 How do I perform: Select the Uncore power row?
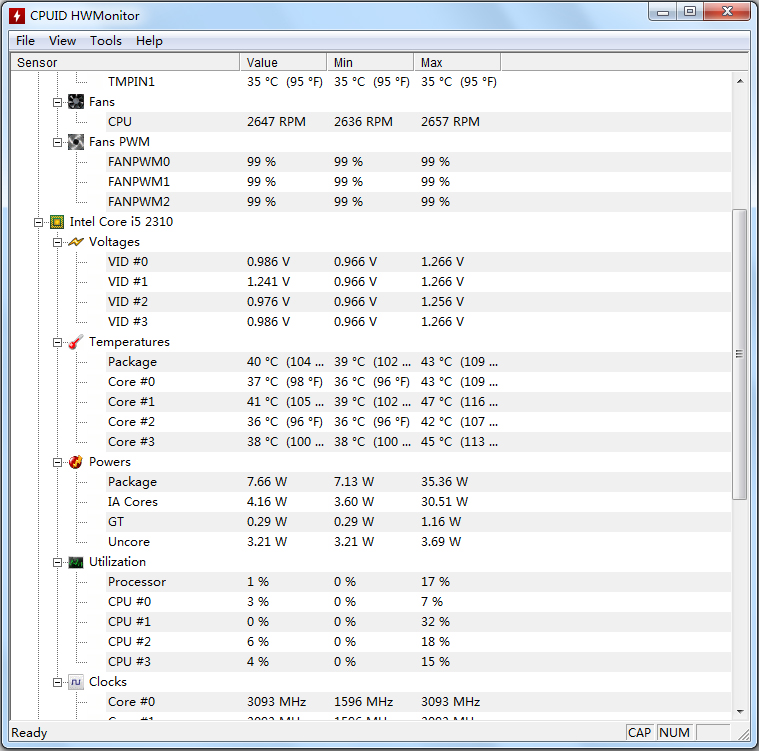click(418, 542)
